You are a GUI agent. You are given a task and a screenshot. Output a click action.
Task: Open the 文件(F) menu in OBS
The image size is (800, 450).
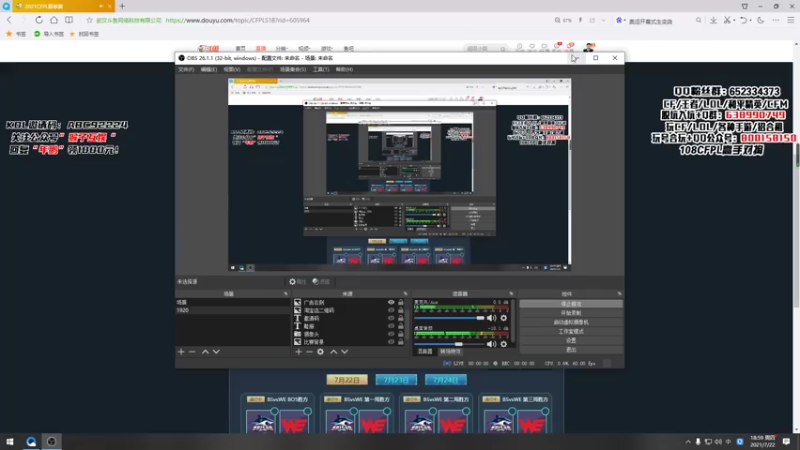click(186, 69)
